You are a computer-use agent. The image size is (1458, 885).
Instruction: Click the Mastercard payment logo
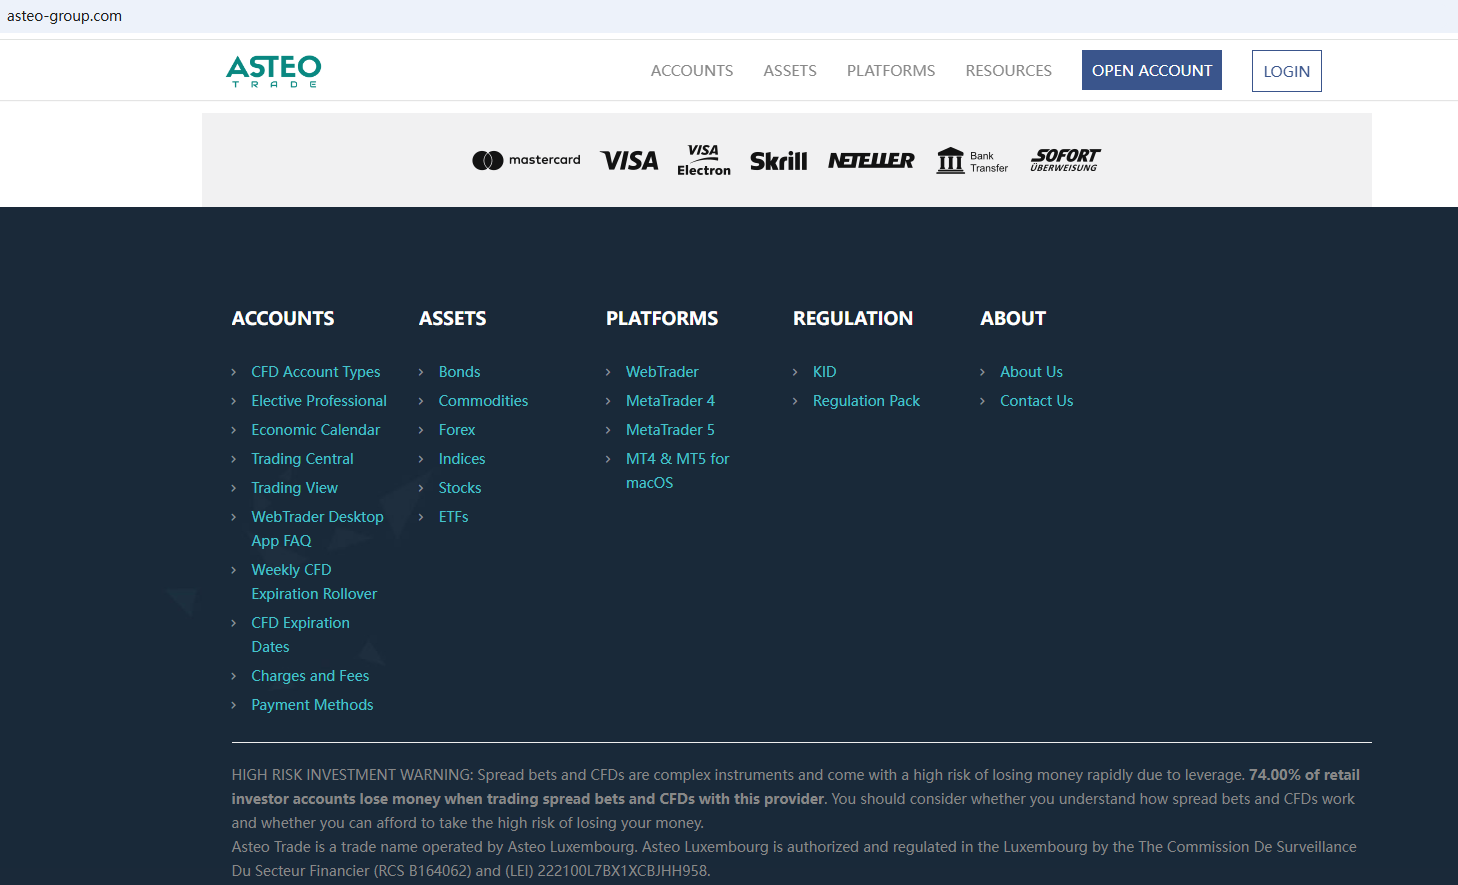point(526,160)
